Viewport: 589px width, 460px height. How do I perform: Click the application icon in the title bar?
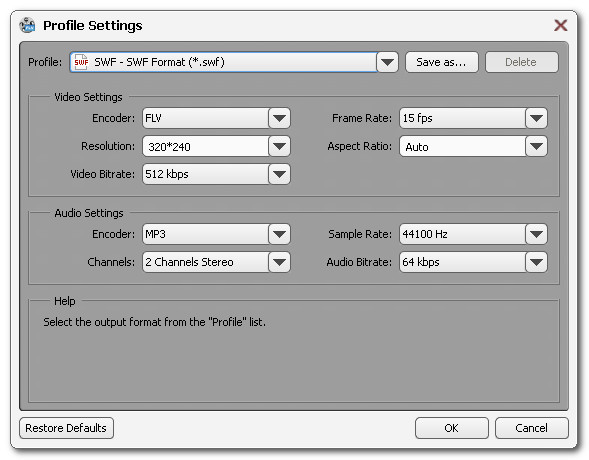point(27,25)
